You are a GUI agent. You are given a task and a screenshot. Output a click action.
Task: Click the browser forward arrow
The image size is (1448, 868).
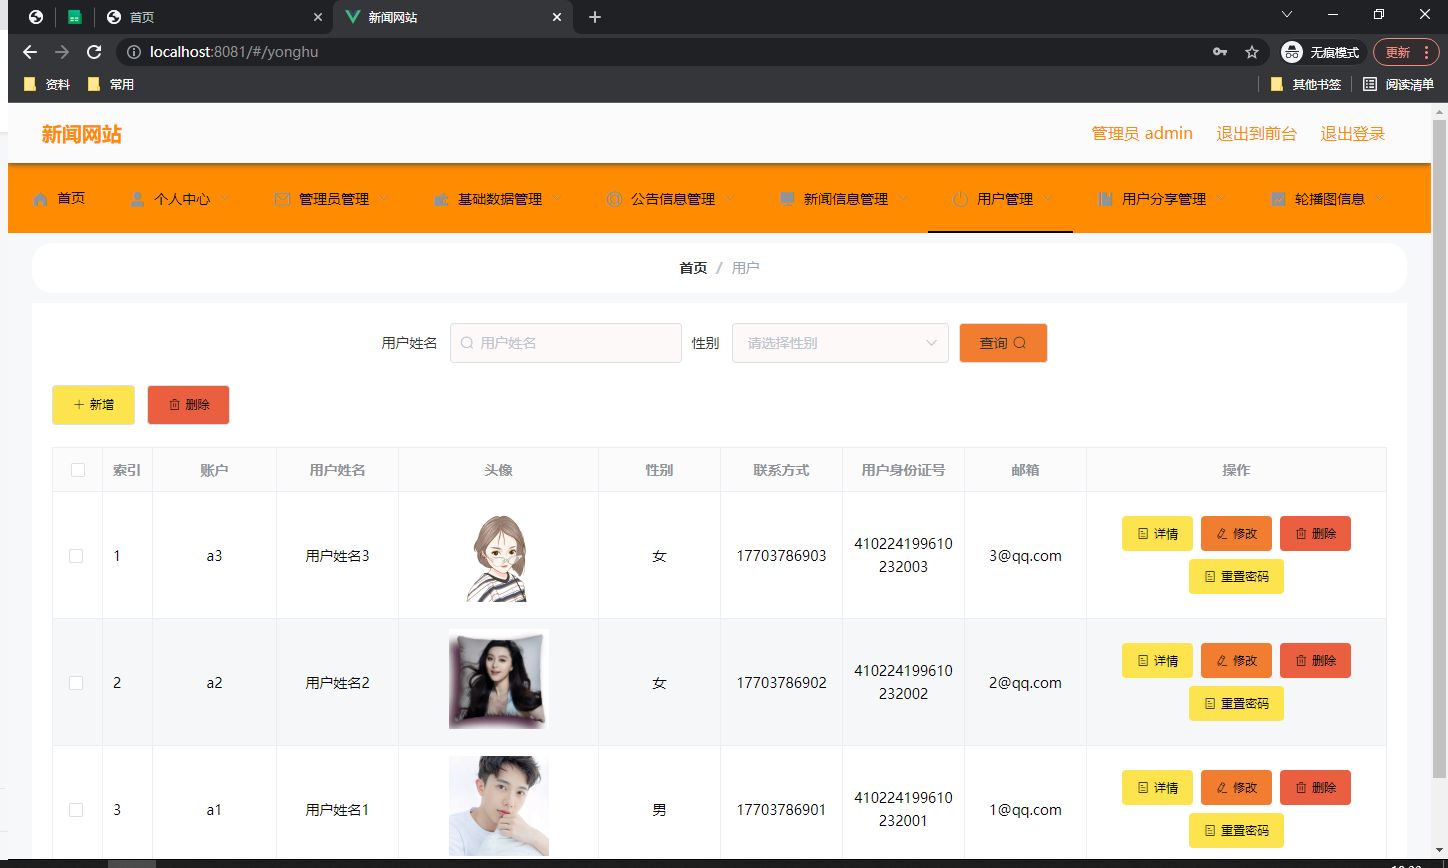click(62, 52)
